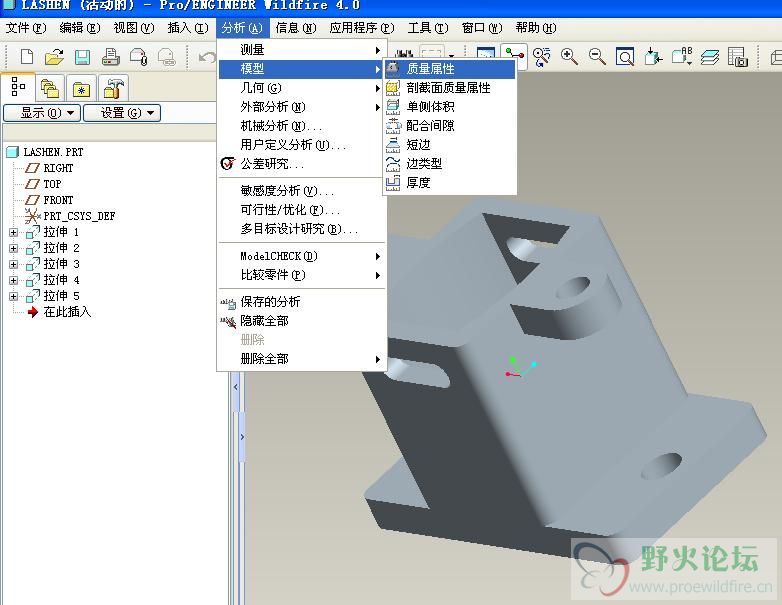This screenshot has width=782, height=605.
Task: Select 质量属性 in model submenu
Action: [x=450, y=69]
